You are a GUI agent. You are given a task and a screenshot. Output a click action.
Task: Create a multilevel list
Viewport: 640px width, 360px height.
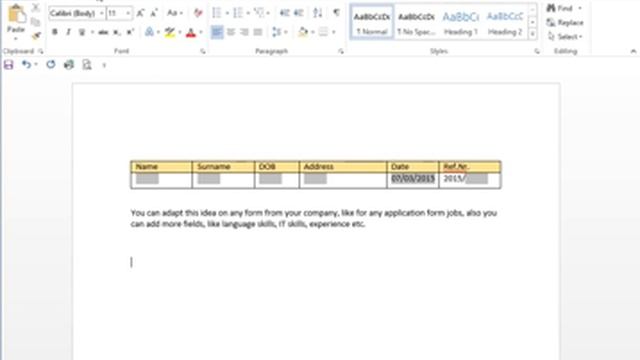point(259,13)
